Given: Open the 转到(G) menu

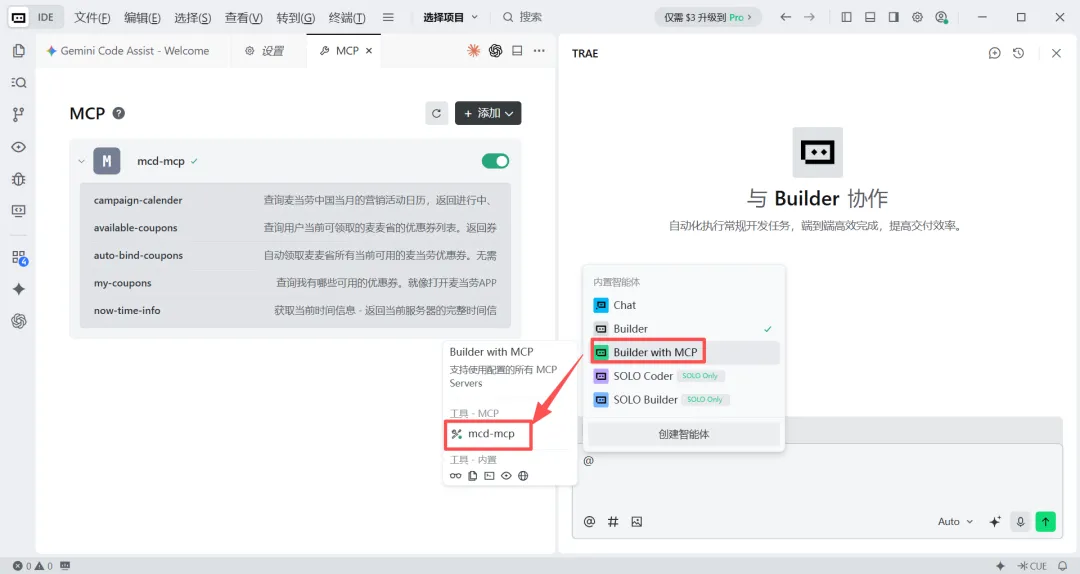Looking at the screenshot, I should pos(295,17).
